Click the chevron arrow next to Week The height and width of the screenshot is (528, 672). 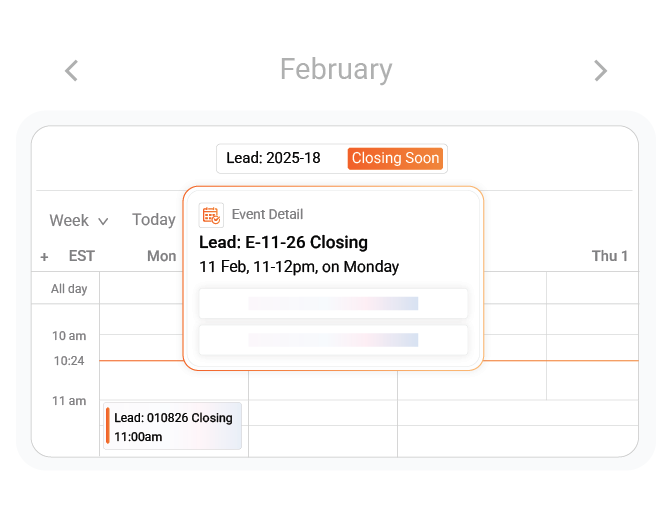[103, 221]
